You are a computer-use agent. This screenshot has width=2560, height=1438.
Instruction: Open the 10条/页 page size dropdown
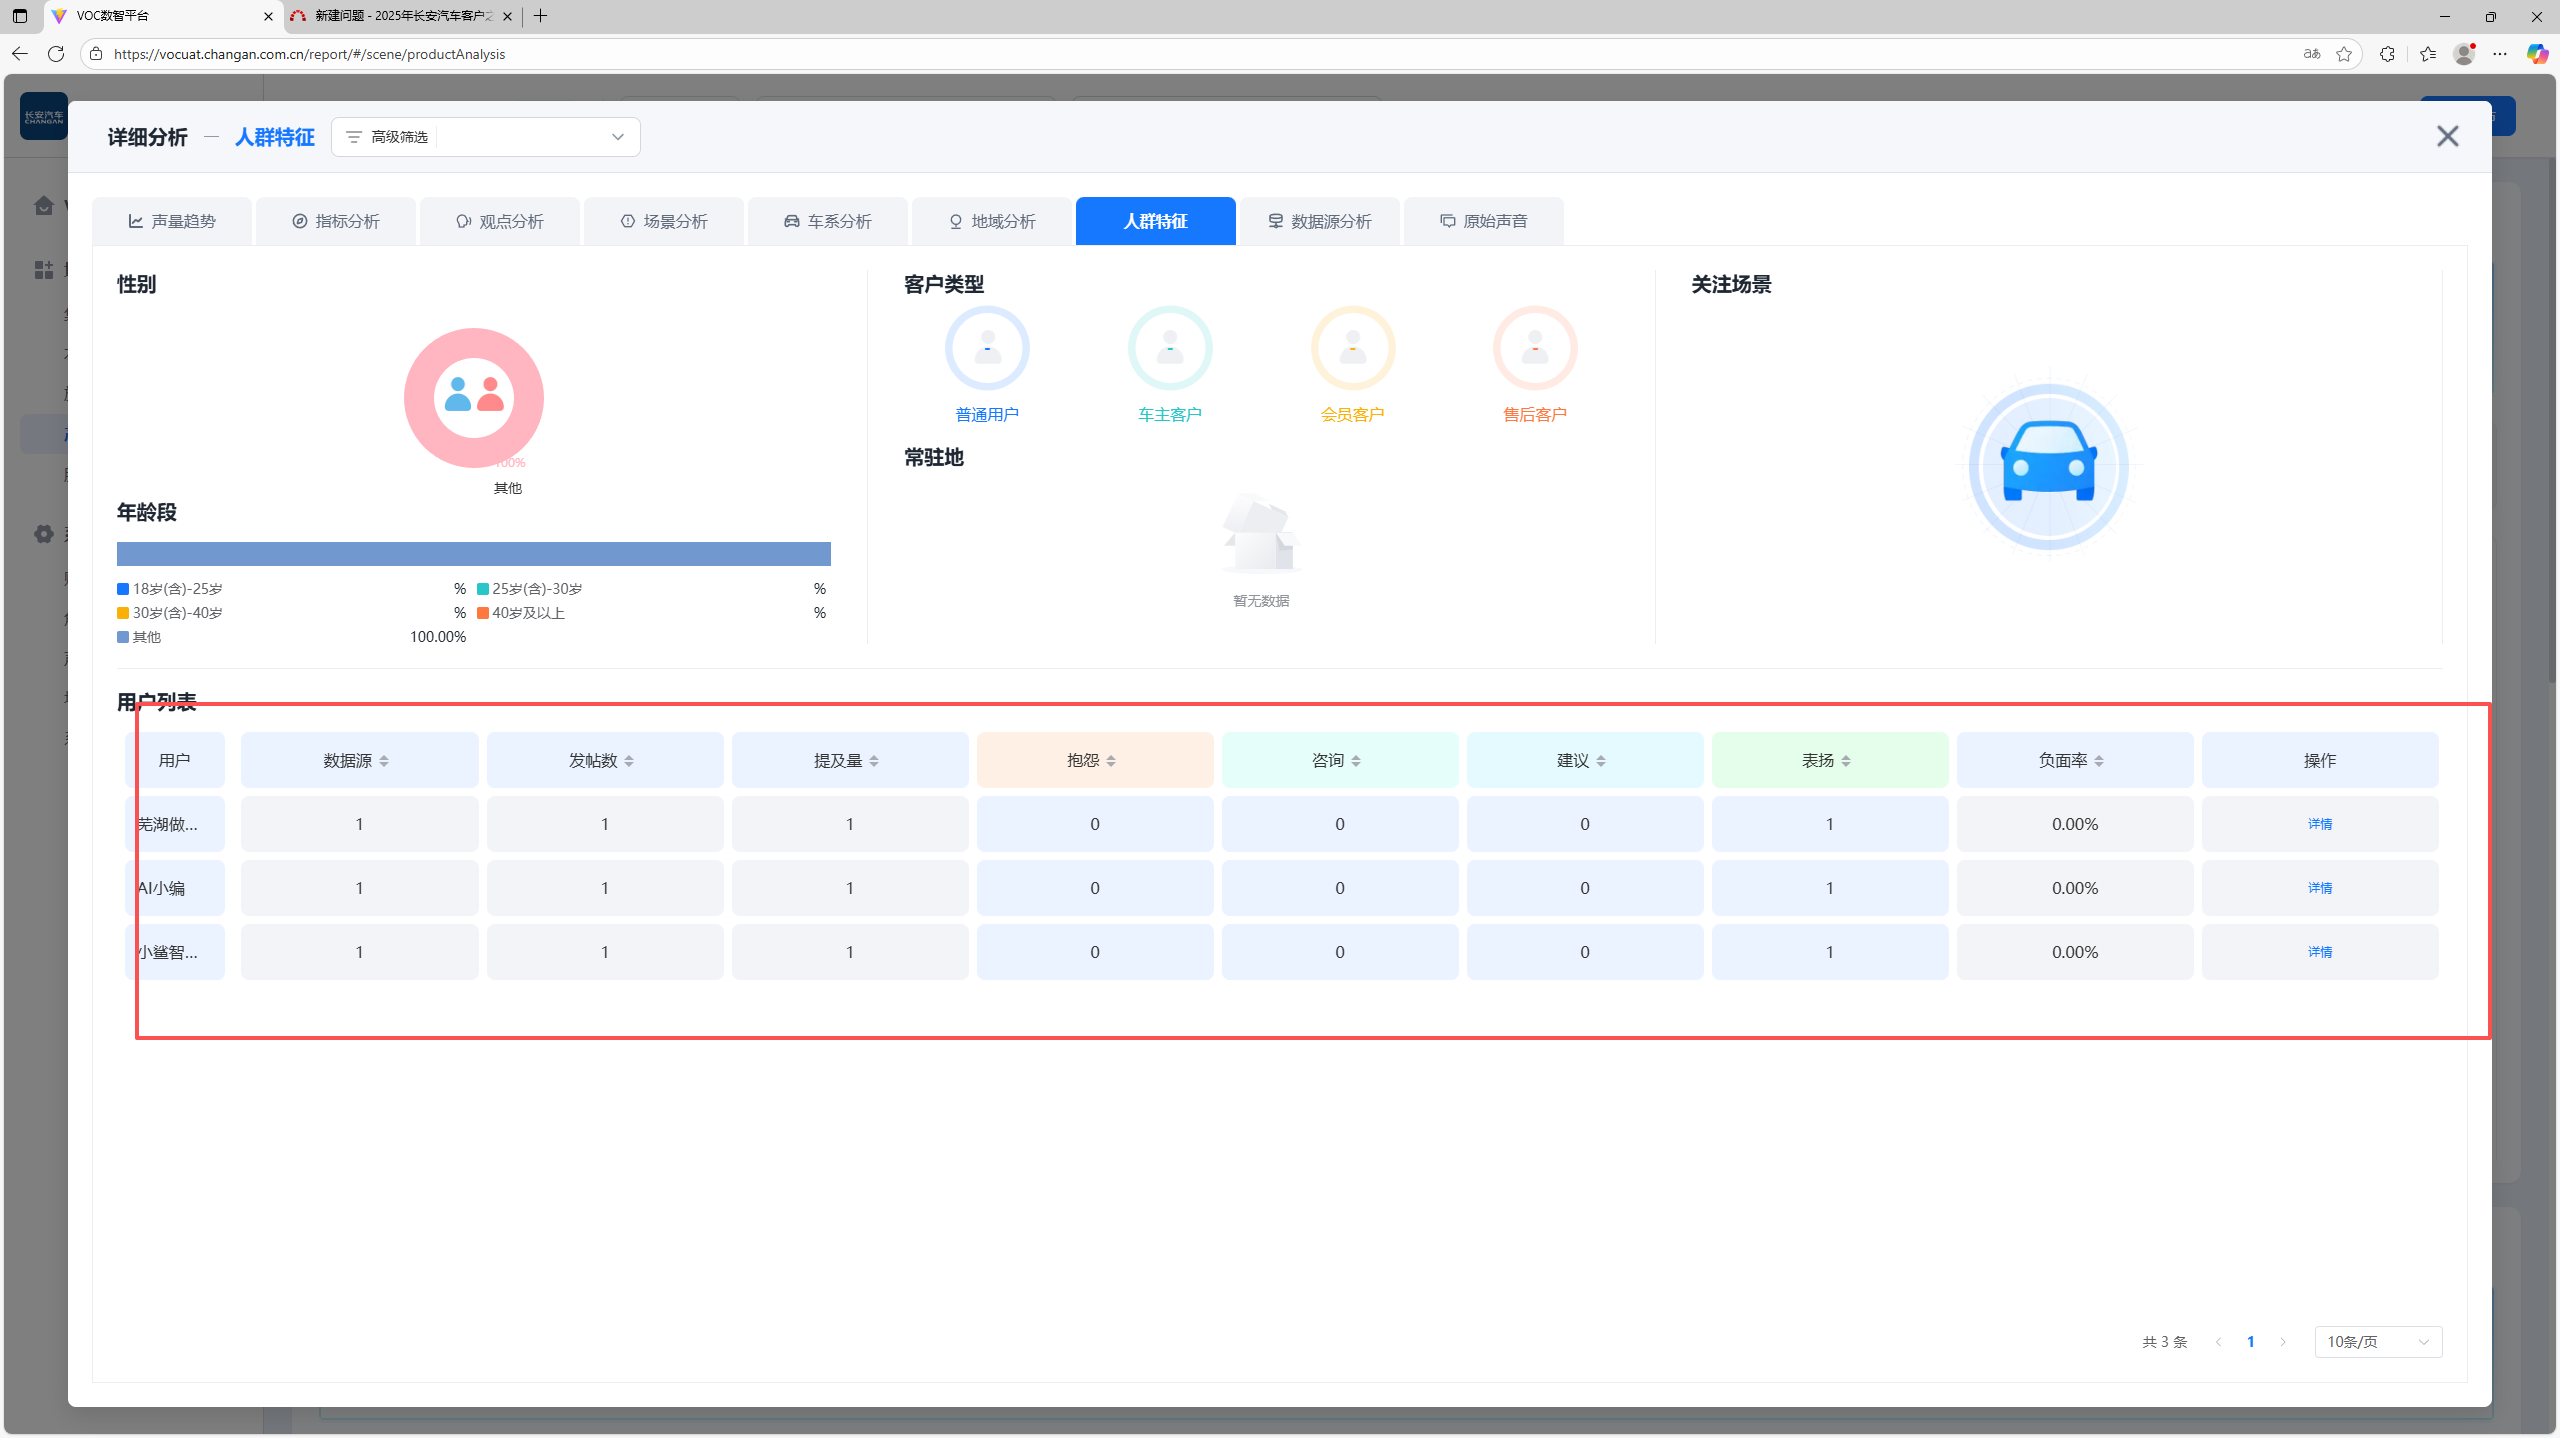coord(2377,1341)
